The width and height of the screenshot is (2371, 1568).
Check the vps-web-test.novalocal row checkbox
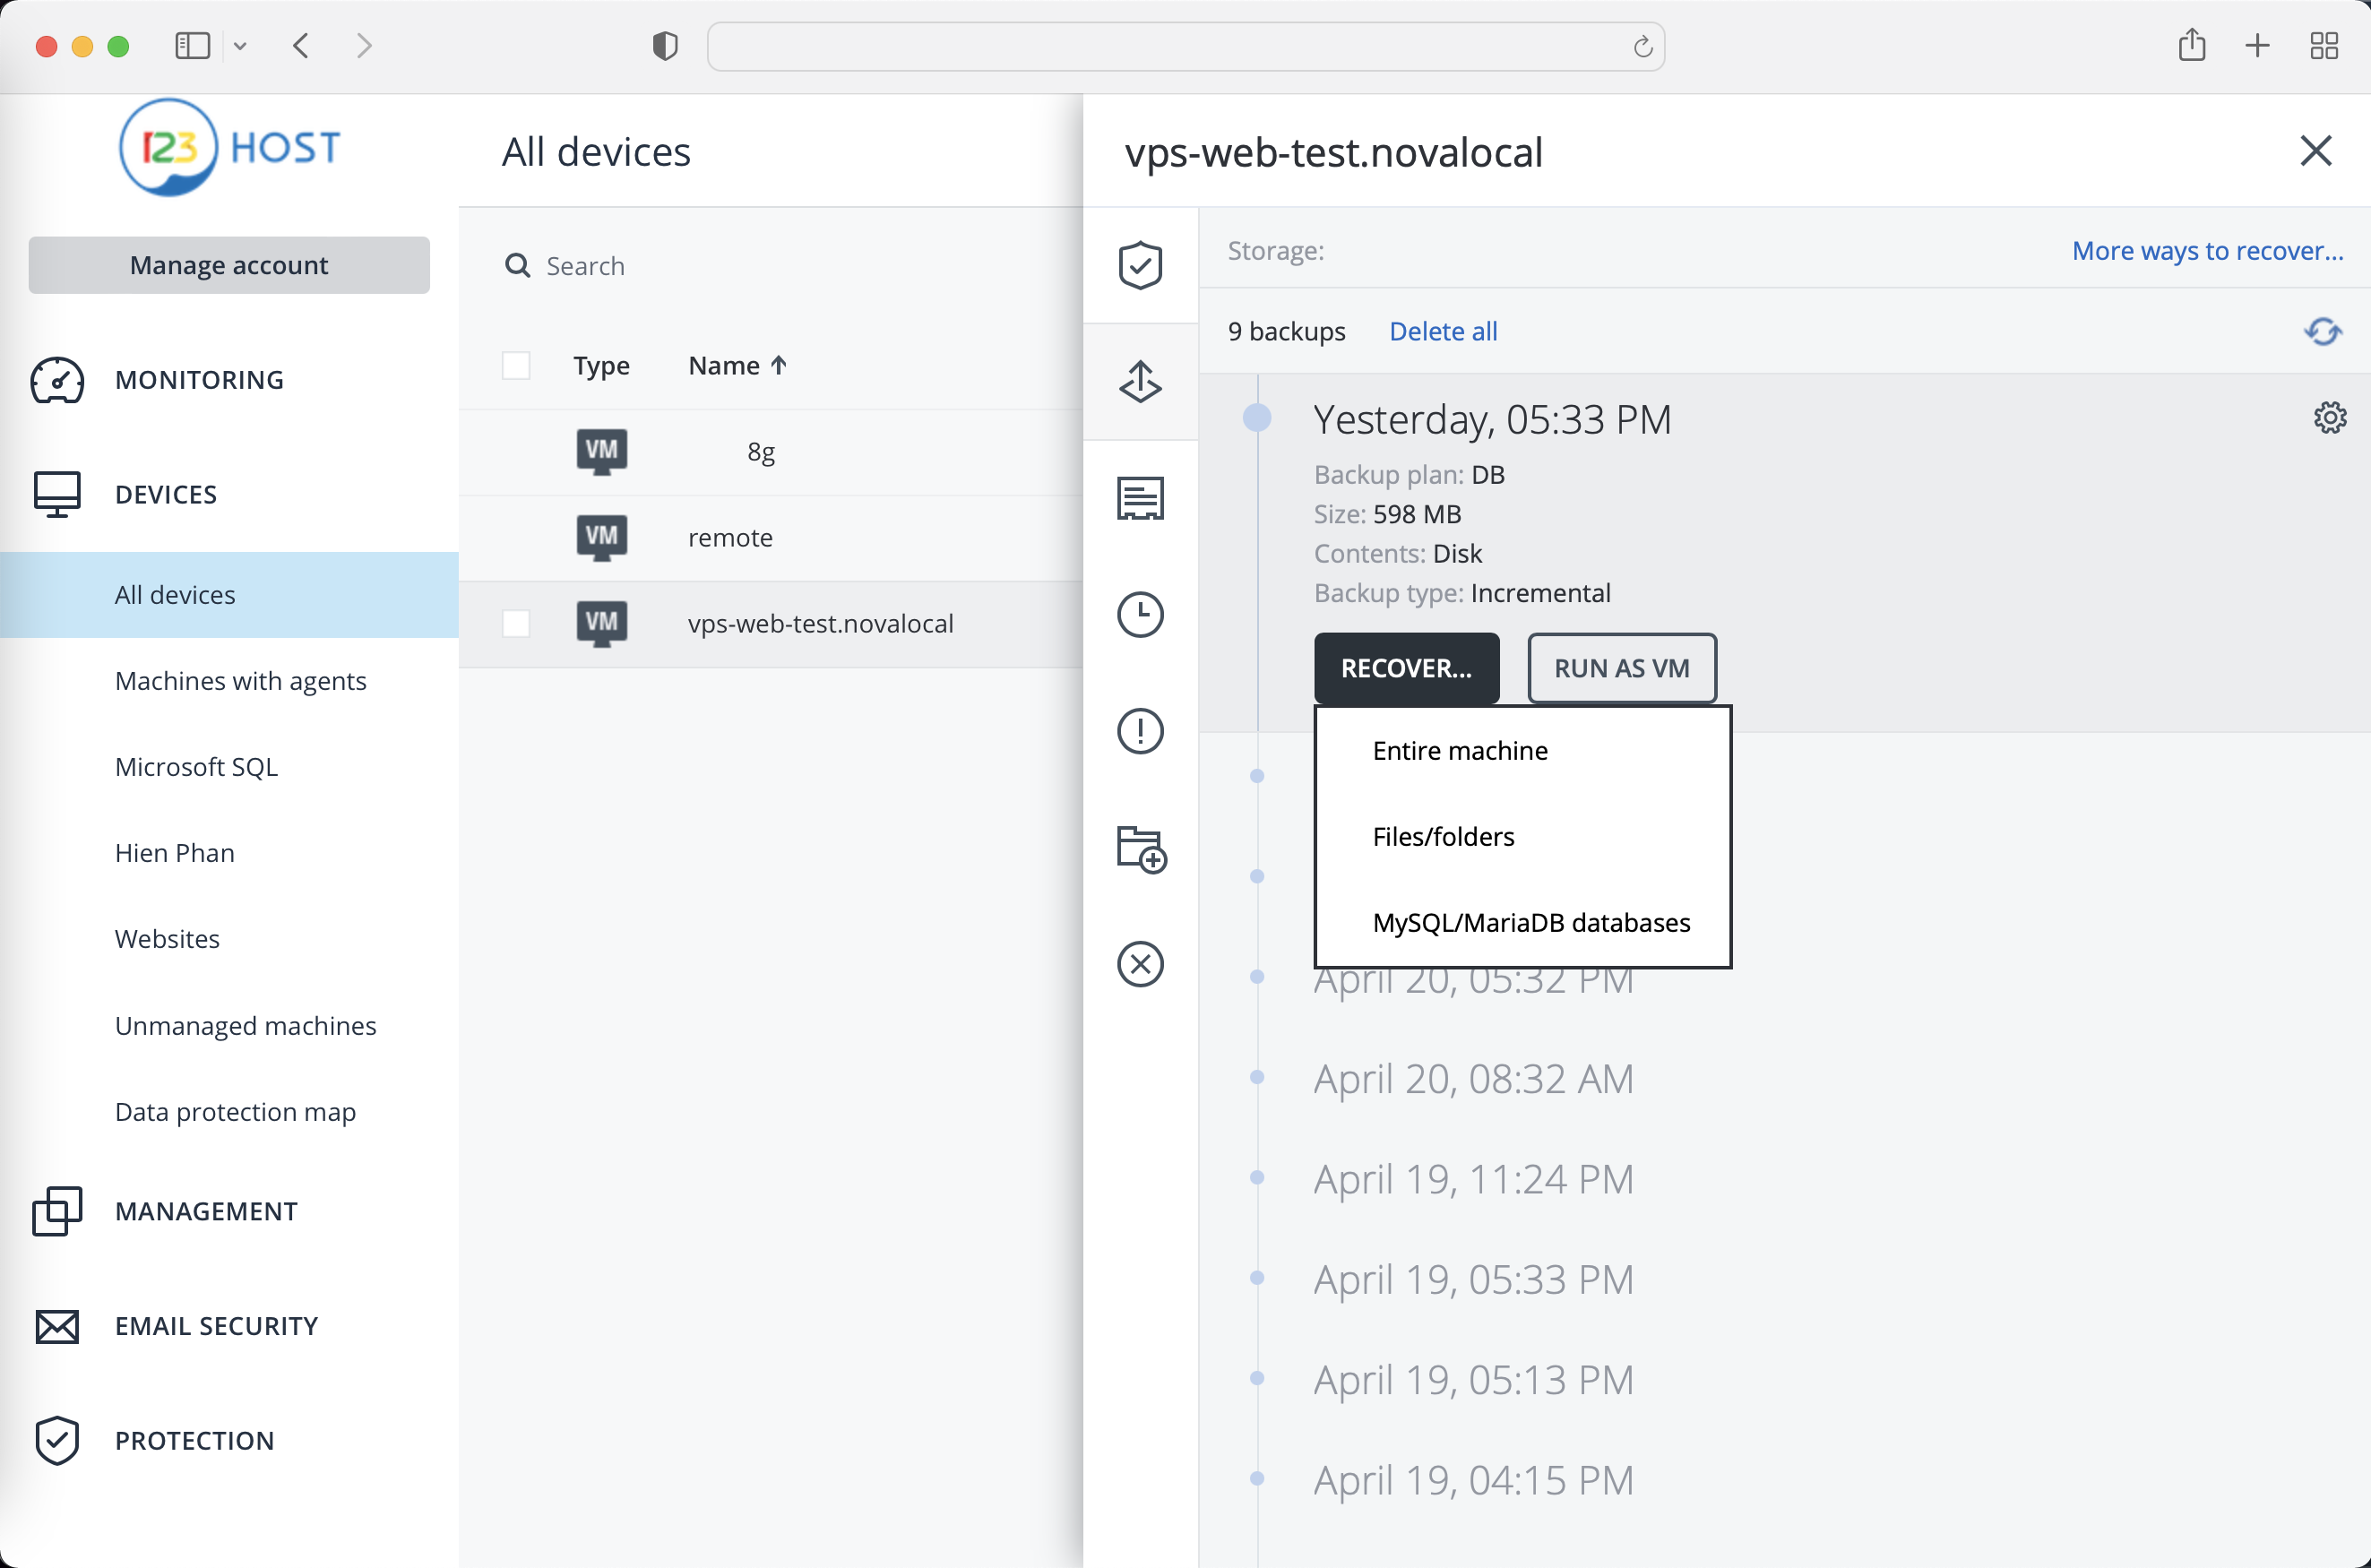tap(516, 624)
